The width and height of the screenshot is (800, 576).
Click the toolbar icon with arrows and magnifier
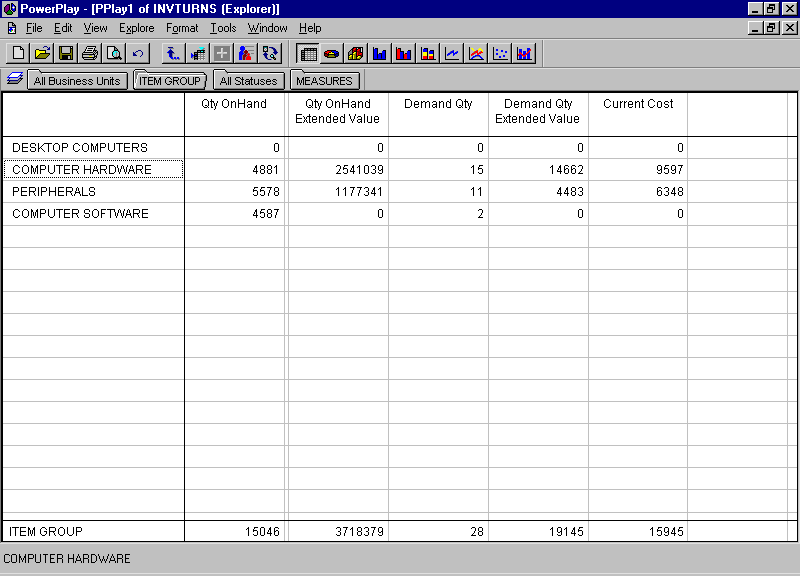click(269, 53)
